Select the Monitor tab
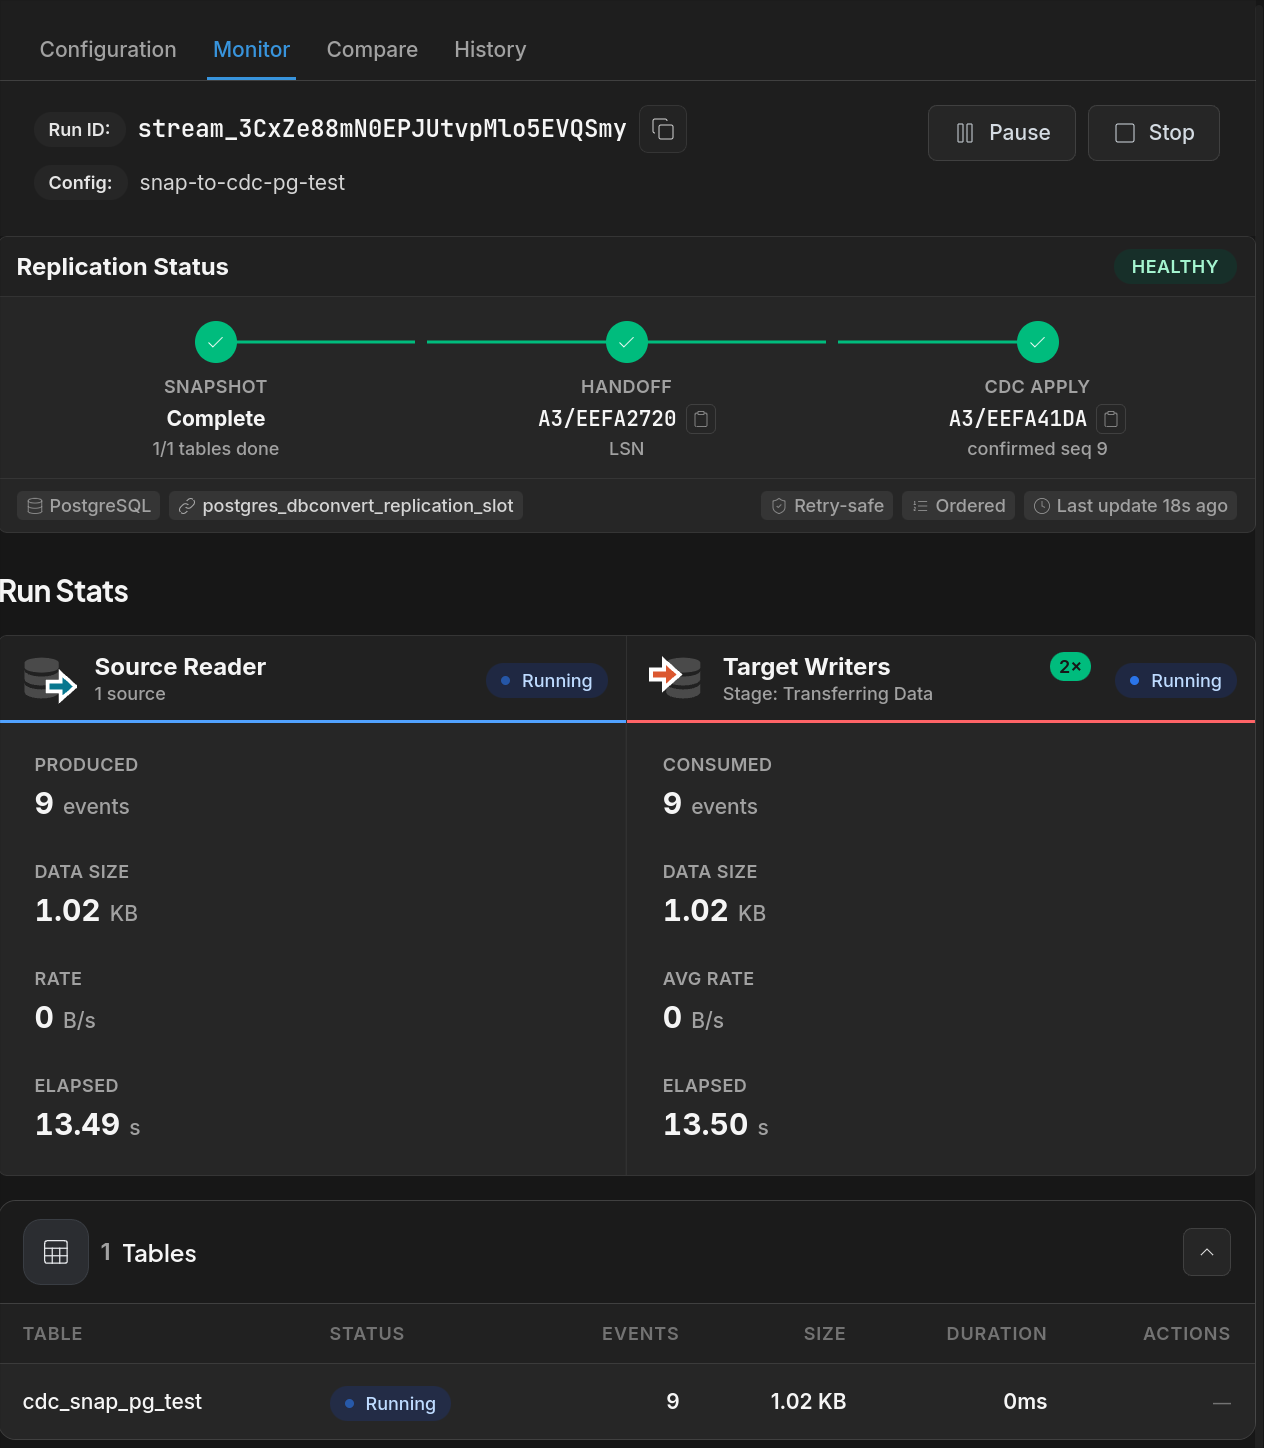Screen dimensions: 1264x1448 pos(252,49)
